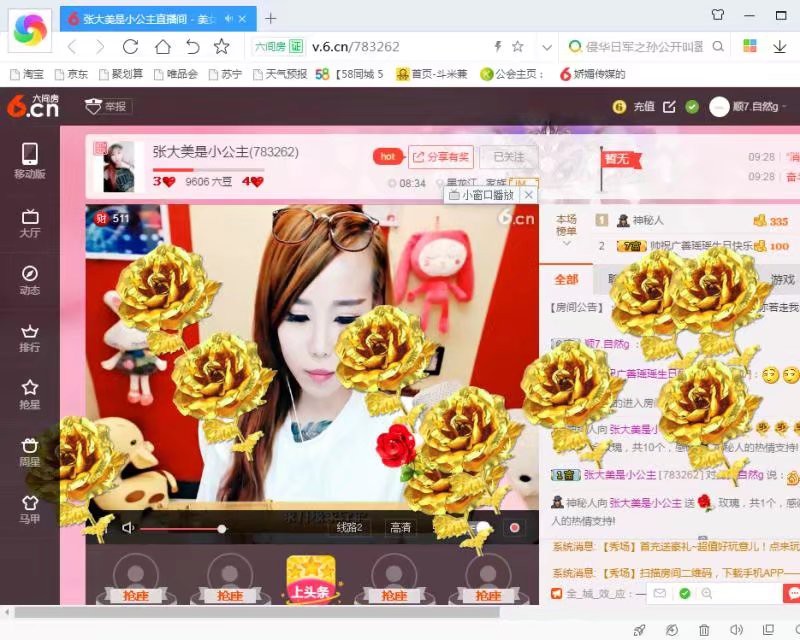The height and width of the screenshot is (640, 800).
Task: Click the browser skin shirt icon in title bar
Action: tap(718, 15)
